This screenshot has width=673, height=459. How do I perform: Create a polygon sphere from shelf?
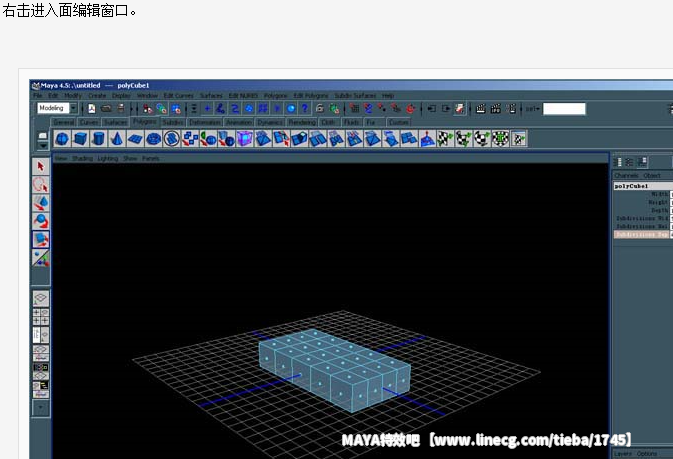point(63,139)
